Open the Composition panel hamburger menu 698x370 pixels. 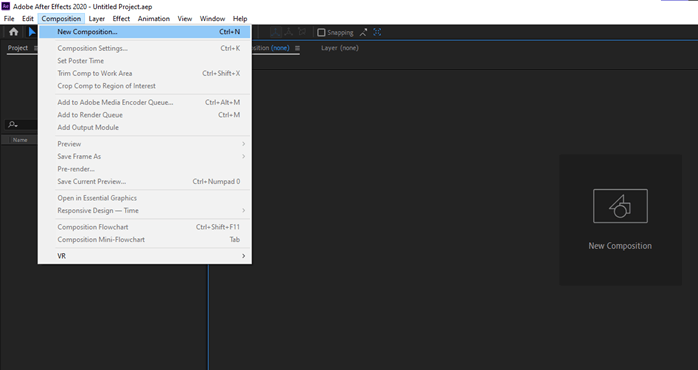click(297, 48)
